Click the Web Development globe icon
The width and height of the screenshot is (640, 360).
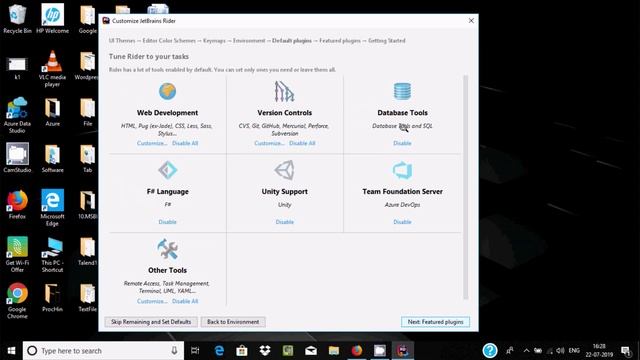point(167,91)
